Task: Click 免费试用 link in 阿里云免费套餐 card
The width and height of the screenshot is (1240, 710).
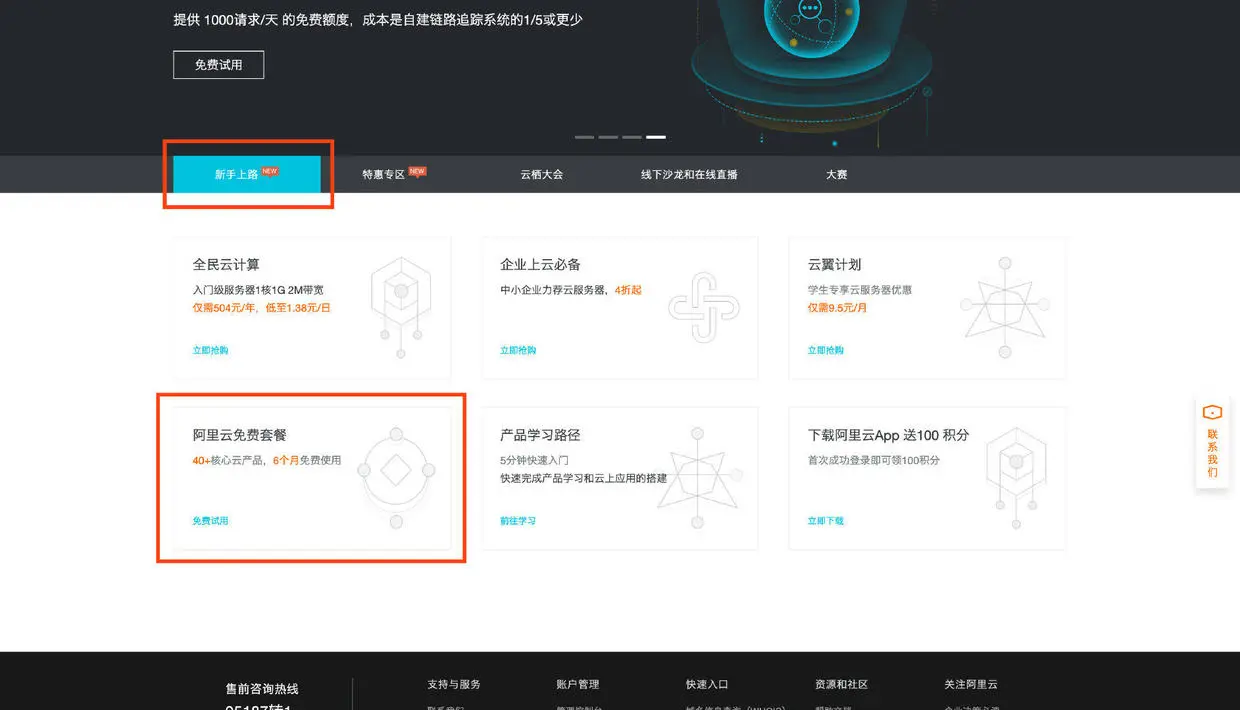Action: (x=211, y=521)
